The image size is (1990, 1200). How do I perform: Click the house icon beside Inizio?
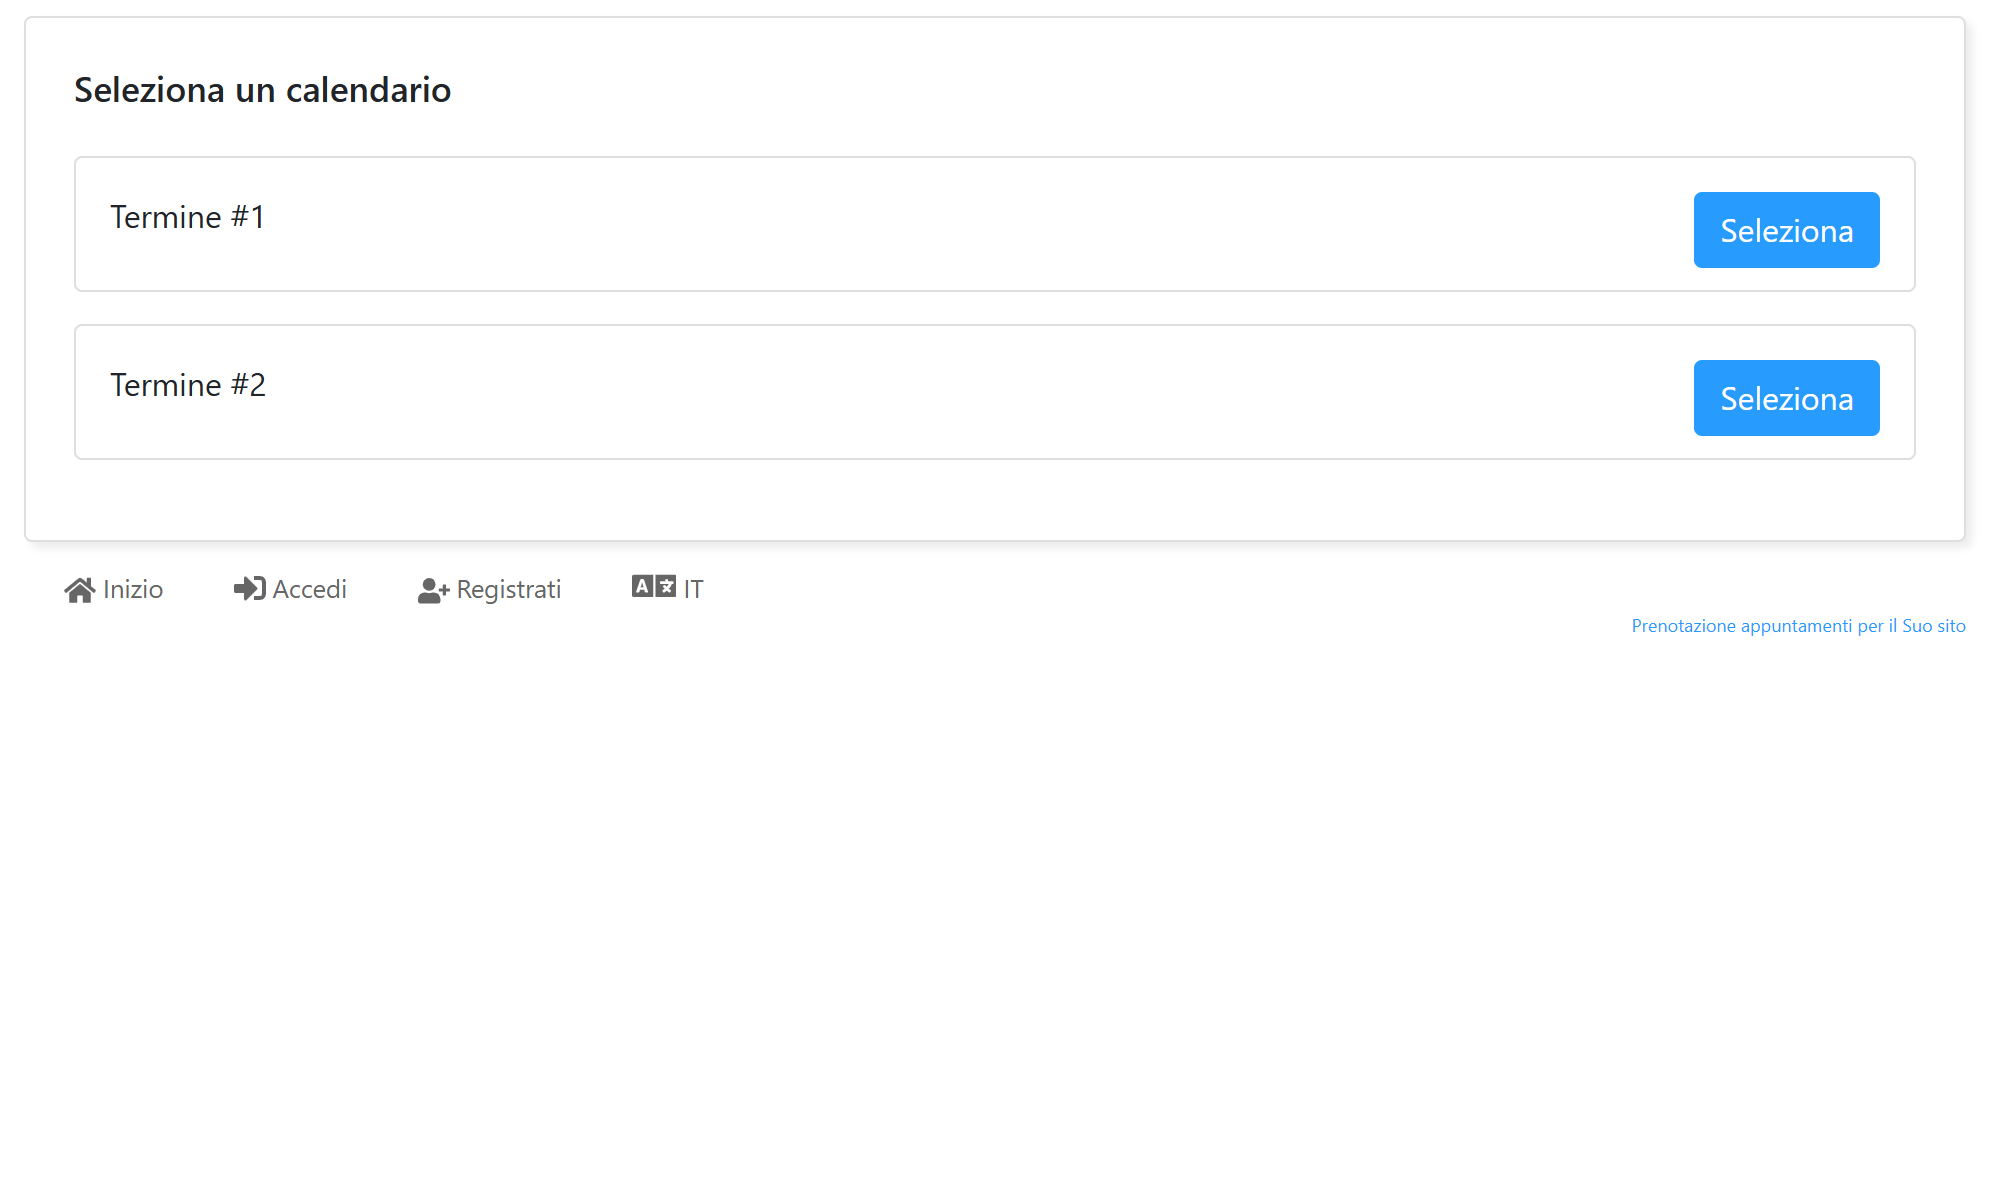80,590
